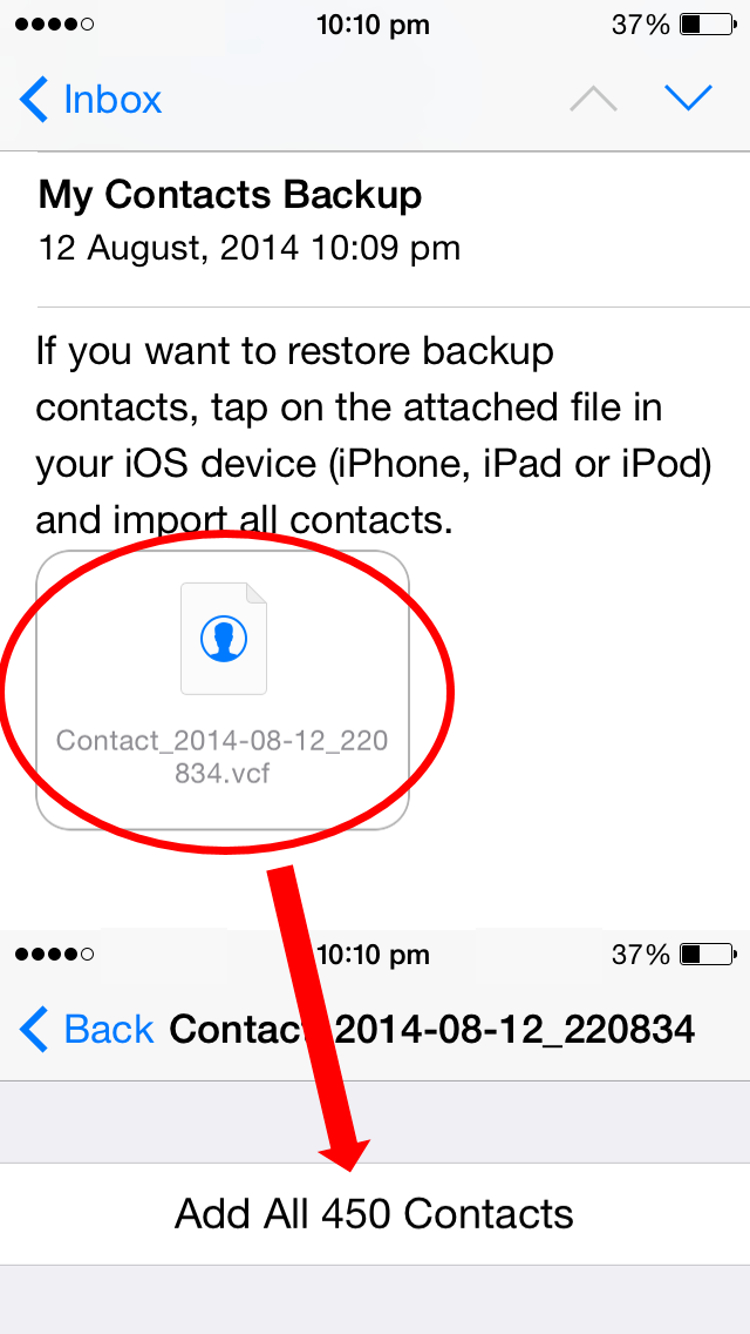Tap the bold Contact_2014-08-12_220834 navigation title
The height and width of the screenshot is (1334, 750).
[x=432, y=1029]
